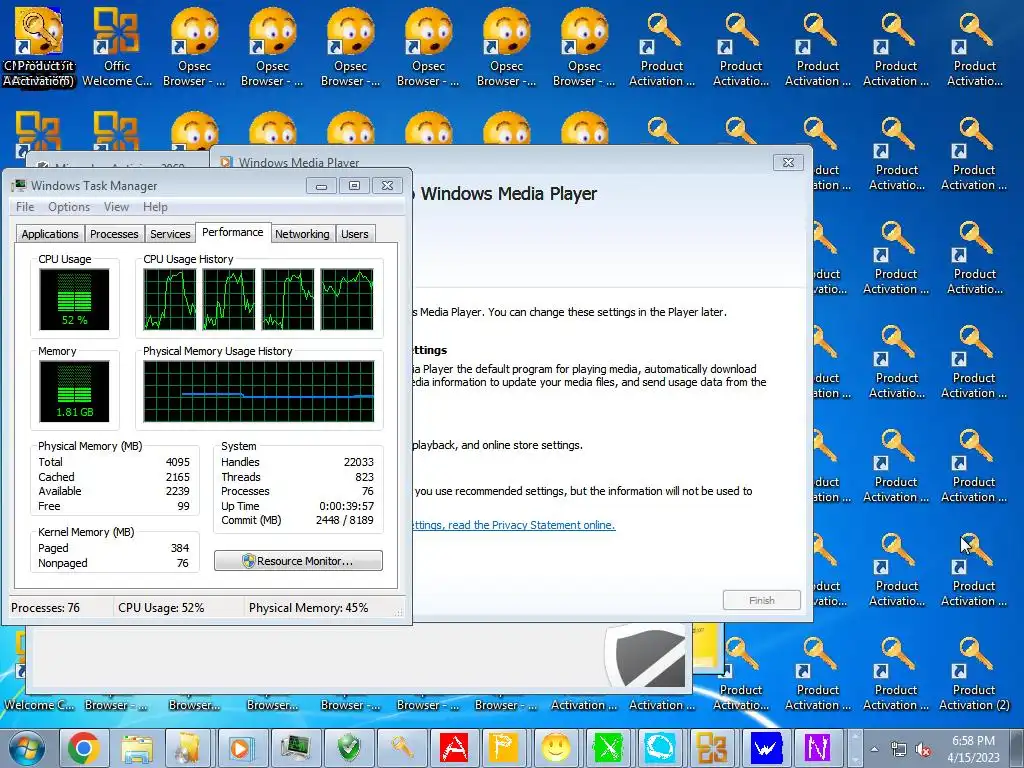Click the taskbar clock showing 6:58 PM

tap(973, 749)
